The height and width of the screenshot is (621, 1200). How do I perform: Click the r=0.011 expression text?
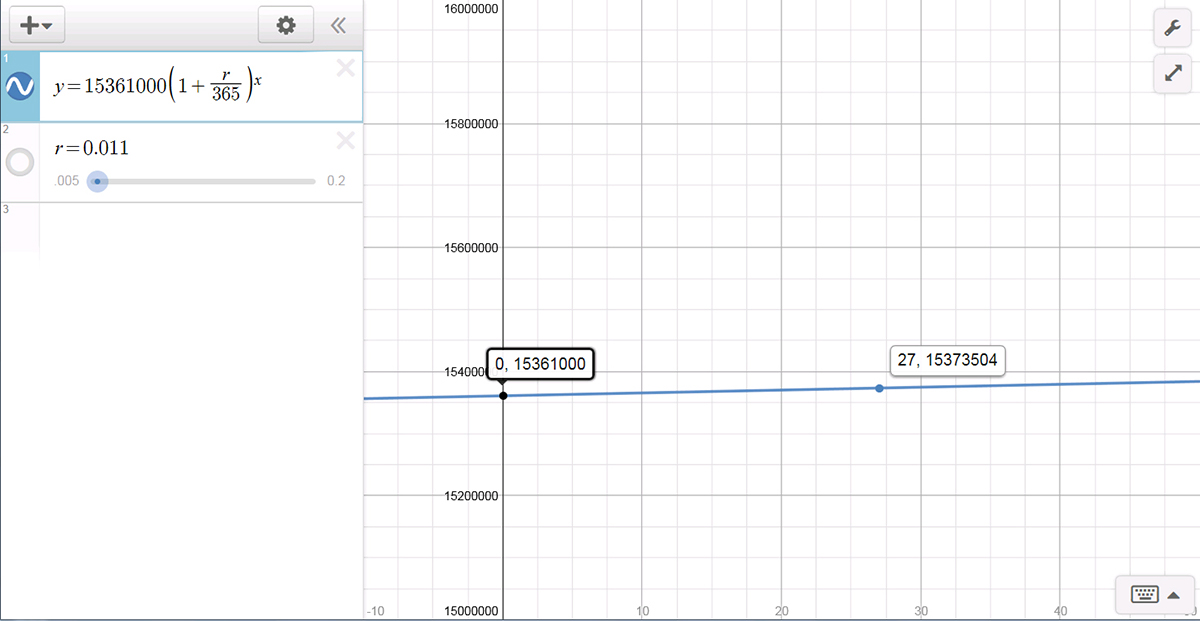pos(92,148)
